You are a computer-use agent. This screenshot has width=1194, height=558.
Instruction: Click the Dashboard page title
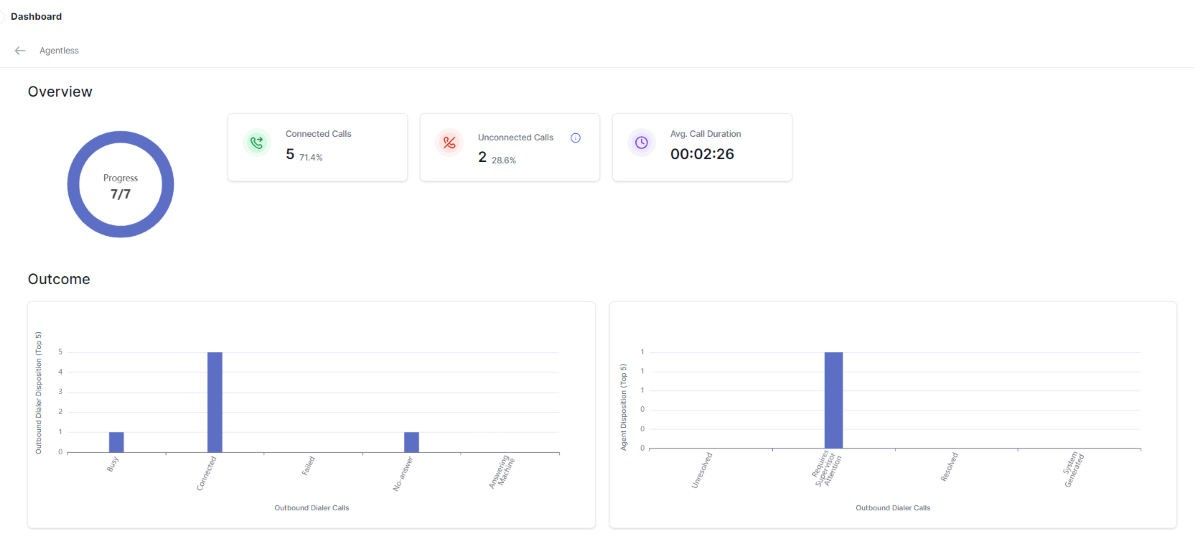click(x=36, y=16)
